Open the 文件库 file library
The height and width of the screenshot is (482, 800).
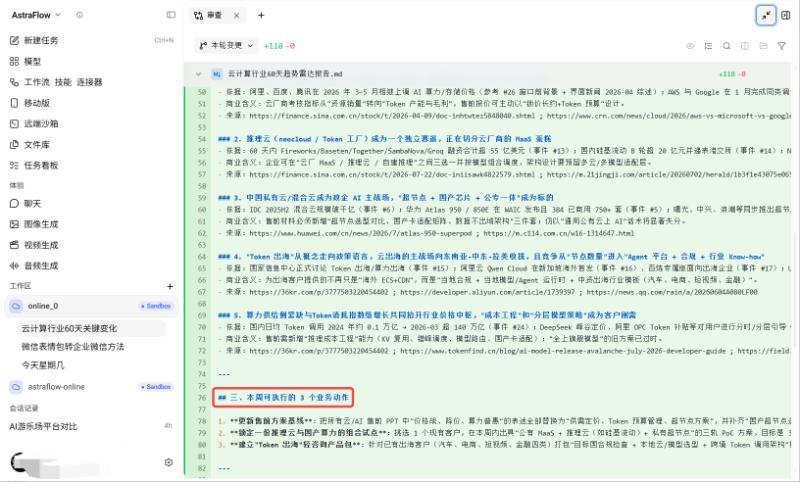37,145
